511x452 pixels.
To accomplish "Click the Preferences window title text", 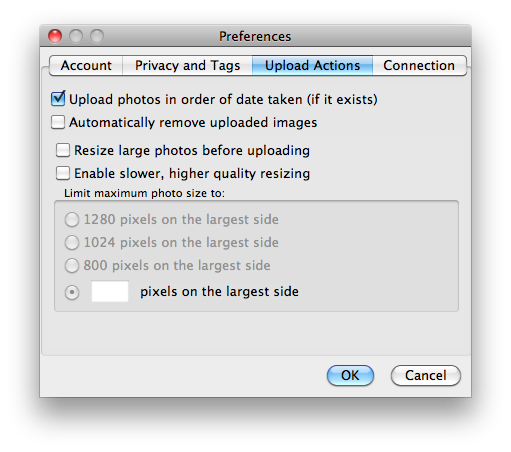I will [x=255, y=36].
